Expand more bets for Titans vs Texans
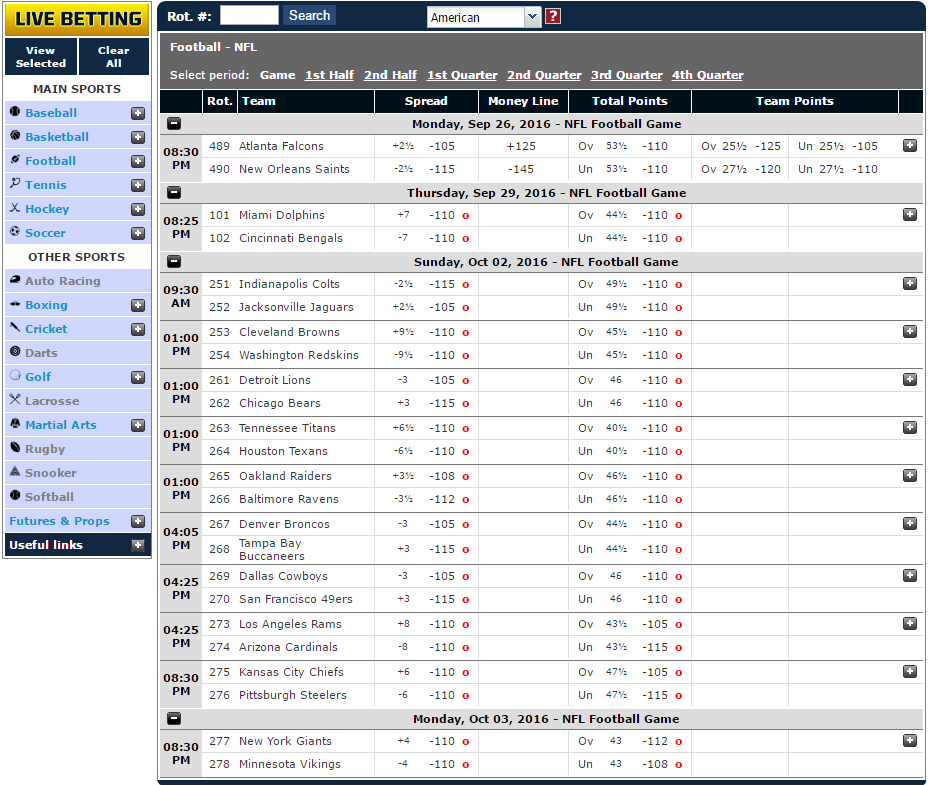928x785 pixels. coord(910,427)
